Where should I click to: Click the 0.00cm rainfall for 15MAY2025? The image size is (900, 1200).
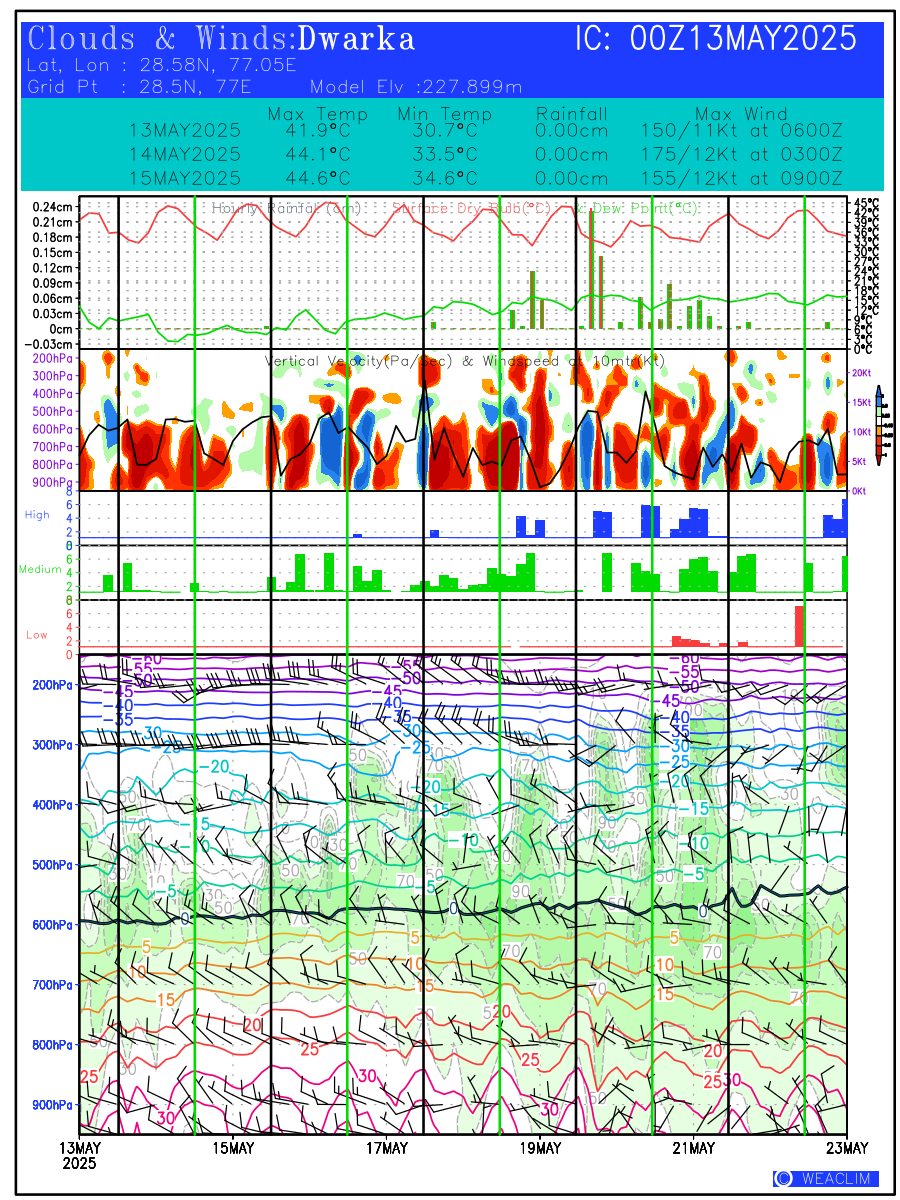[572, 179]
